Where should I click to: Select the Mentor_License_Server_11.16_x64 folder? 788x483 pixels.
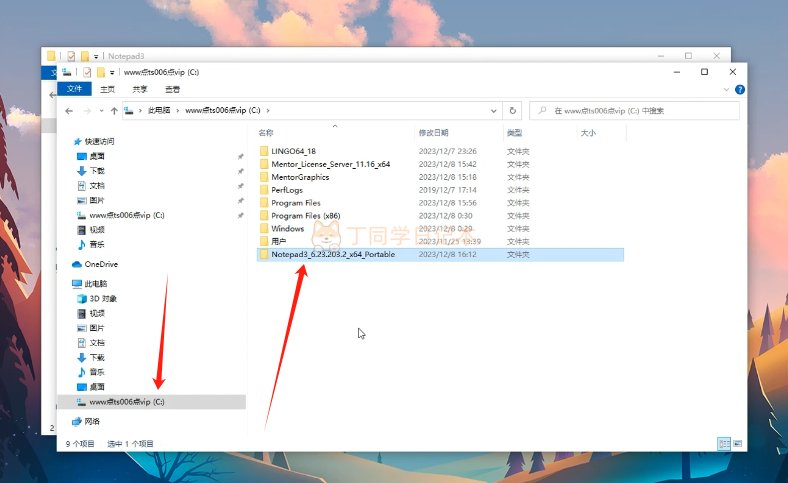pos(330,164)
